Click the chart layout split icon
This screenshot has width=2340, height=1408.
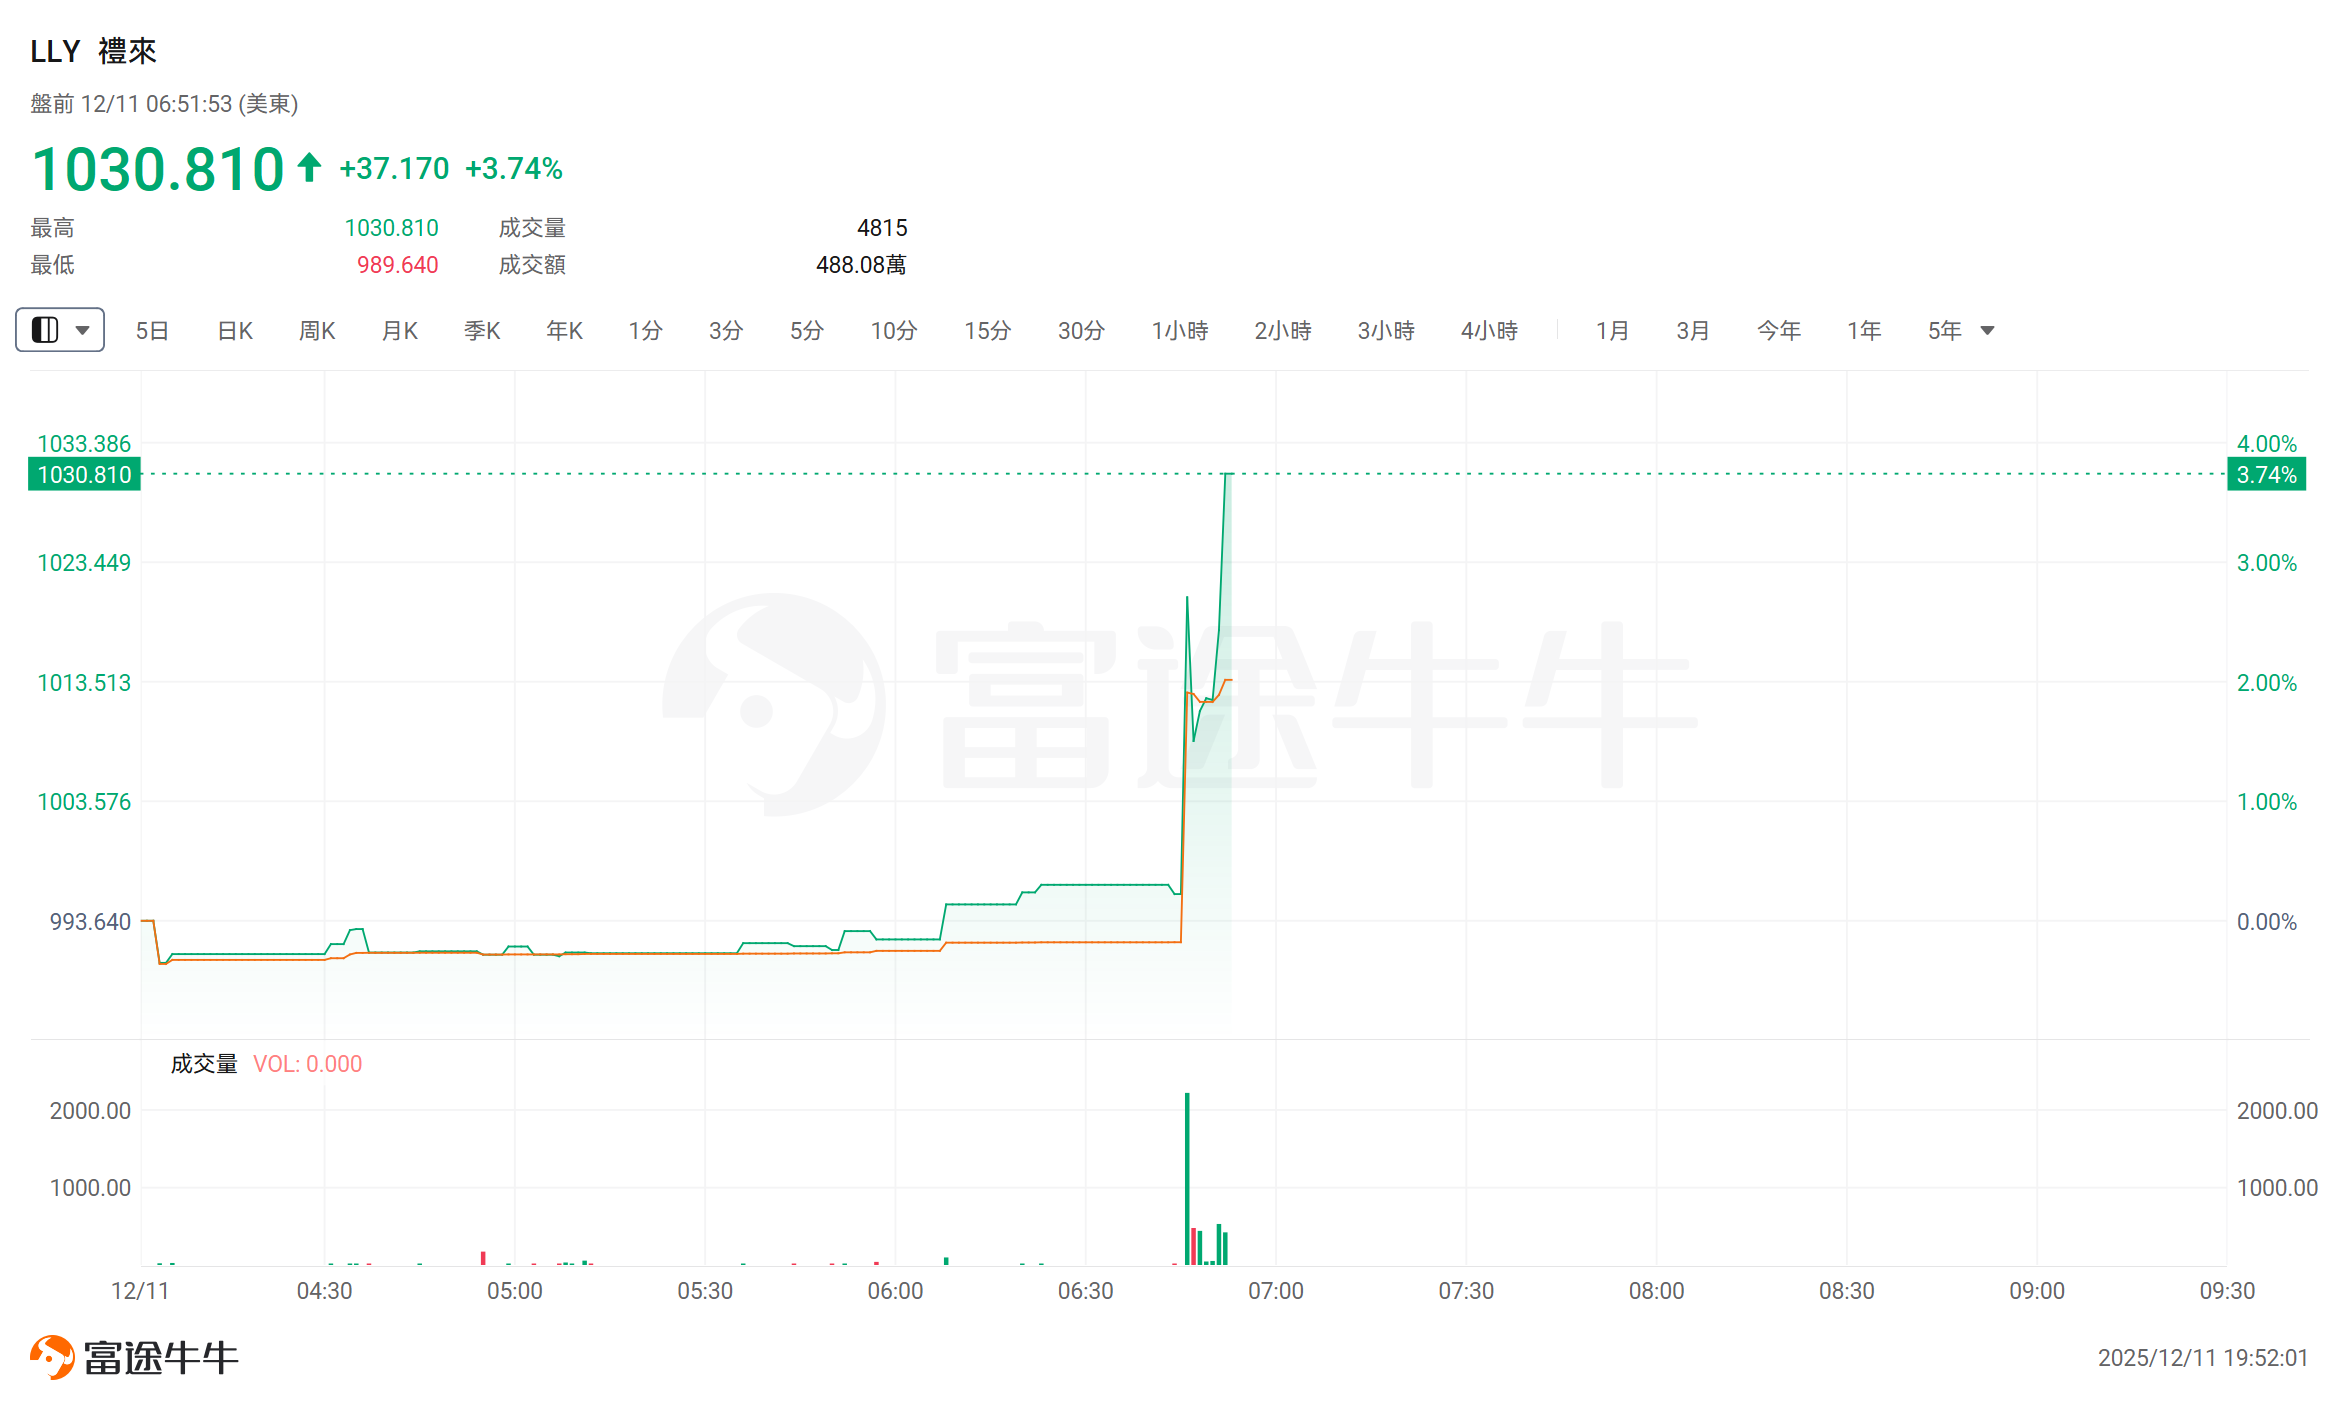(x=45, y=330)
